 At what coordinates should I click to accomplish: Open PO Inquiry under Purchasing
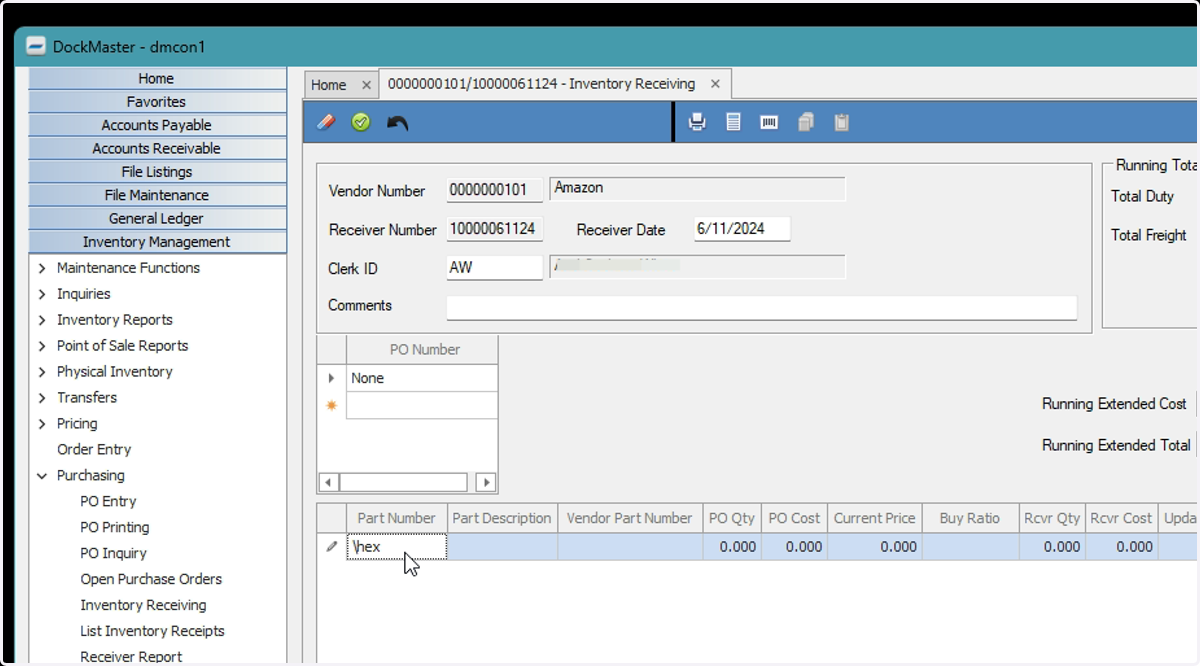point(113,554)
